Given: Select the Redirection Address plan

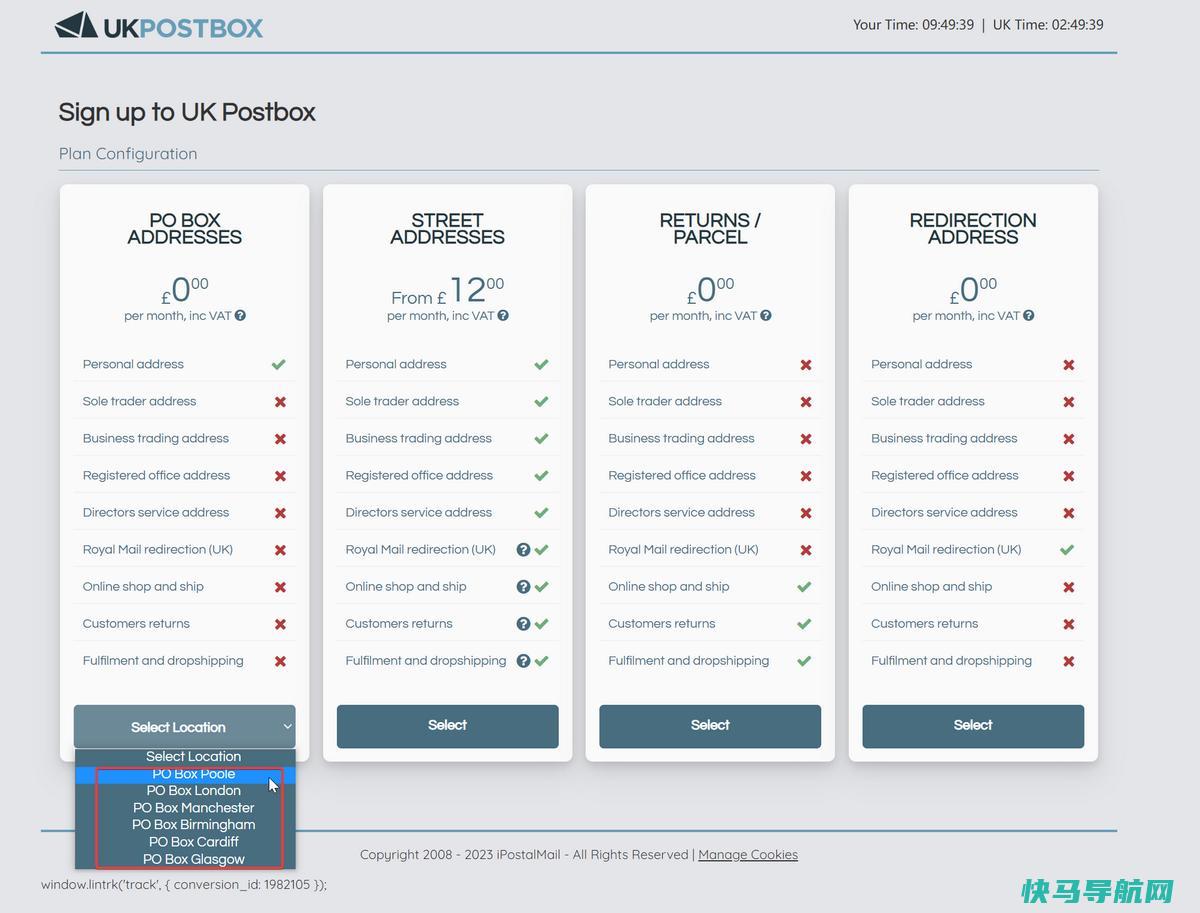Looking at the screenshot, I should (973, 726).
